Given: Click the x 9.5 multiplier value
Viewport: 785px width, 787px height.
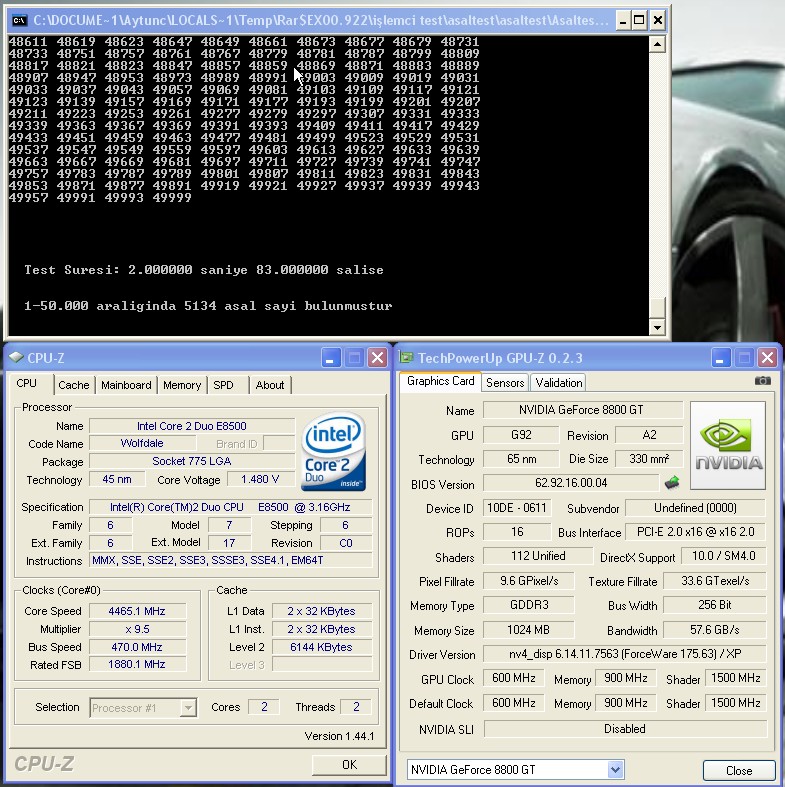Looking at the screenshot, I should (137, 629).
